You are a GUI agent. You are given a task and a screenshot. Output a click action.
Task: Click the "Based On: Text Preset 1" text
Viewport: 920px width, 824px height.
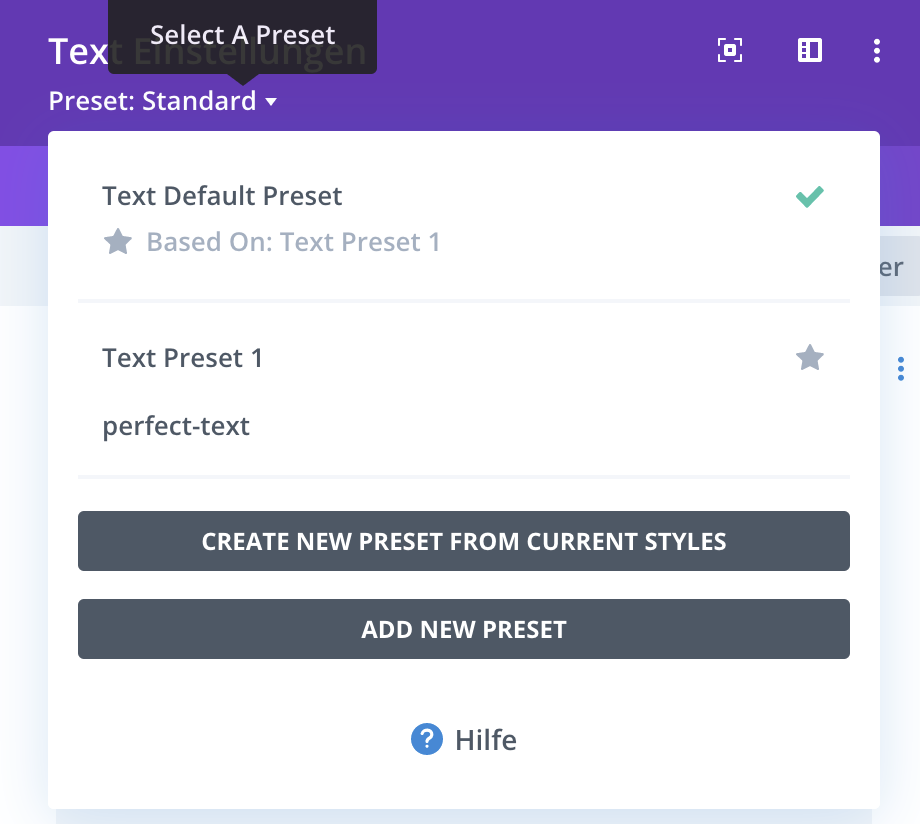[x=293, y=242]
